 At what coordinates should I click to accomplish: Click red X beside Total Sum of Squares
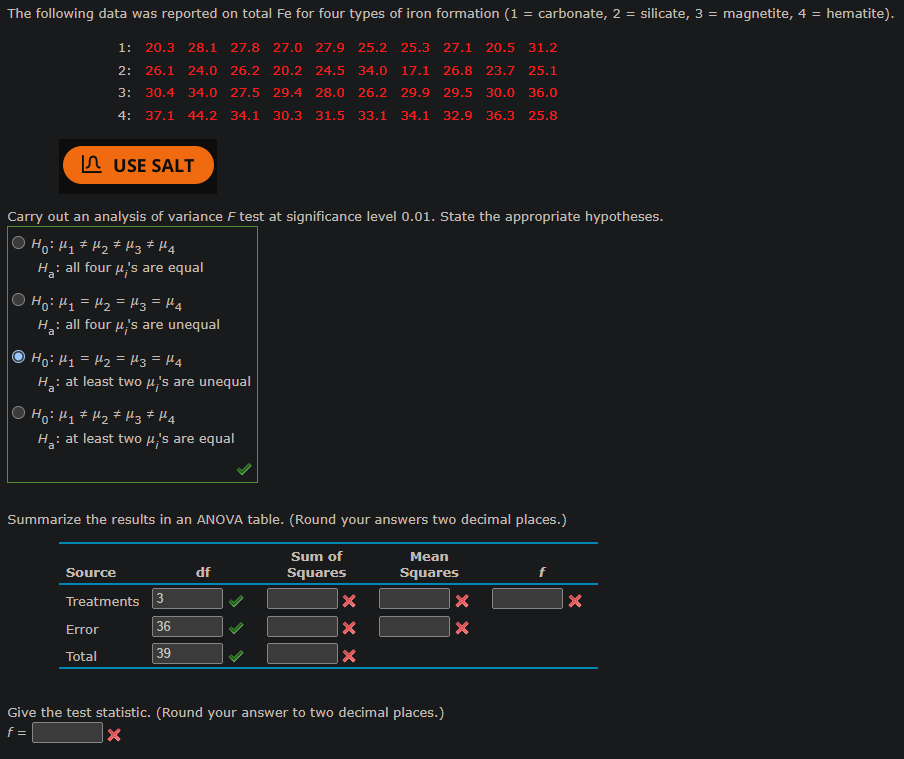click(x=349, y=656)
